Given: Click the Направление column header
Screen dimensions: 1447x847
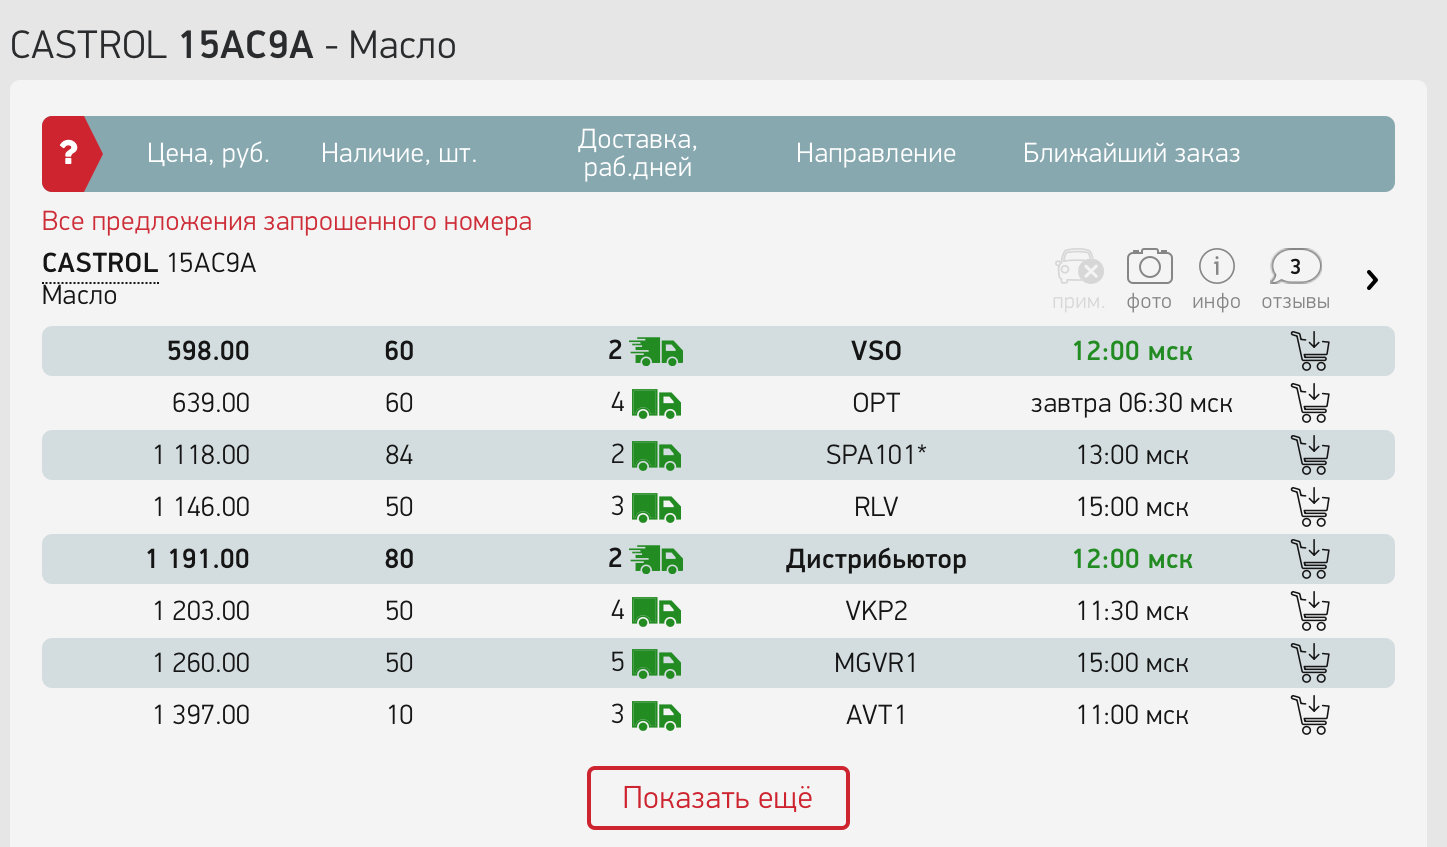Looking at the screenshot, I should point(876,153).
